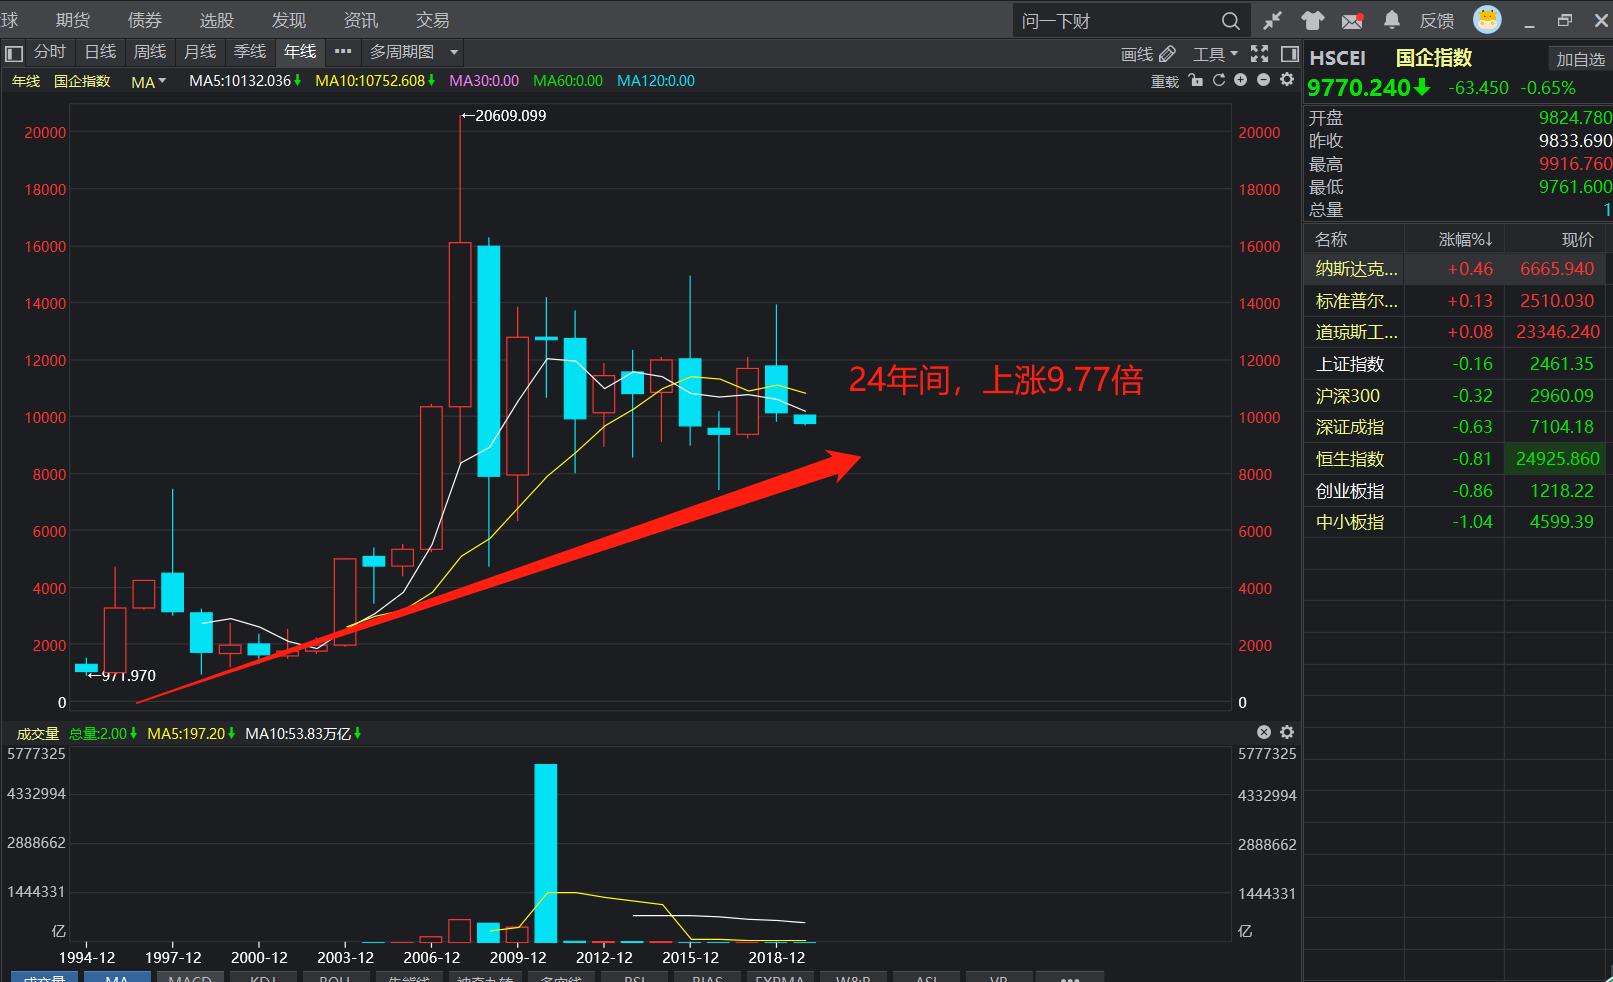Viewport: 1613px width, 982px height.
Task: Refresh the chart with circular arrow
Action: [1218, 80]
